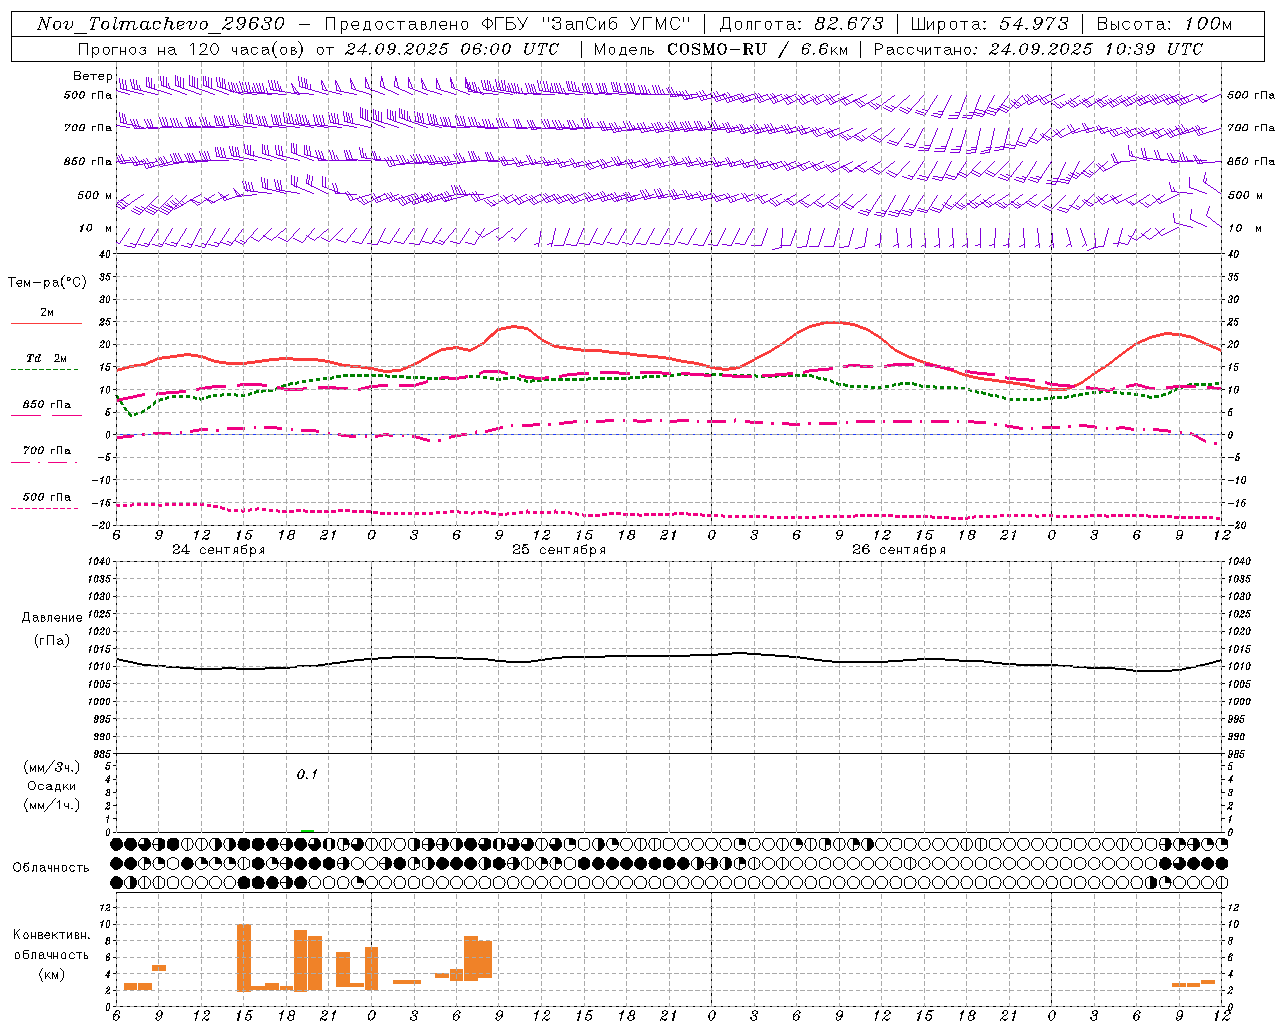1280x1024 pixels.
Task: Click the (гПа) unit under Давление
Action: click(52, 641)
